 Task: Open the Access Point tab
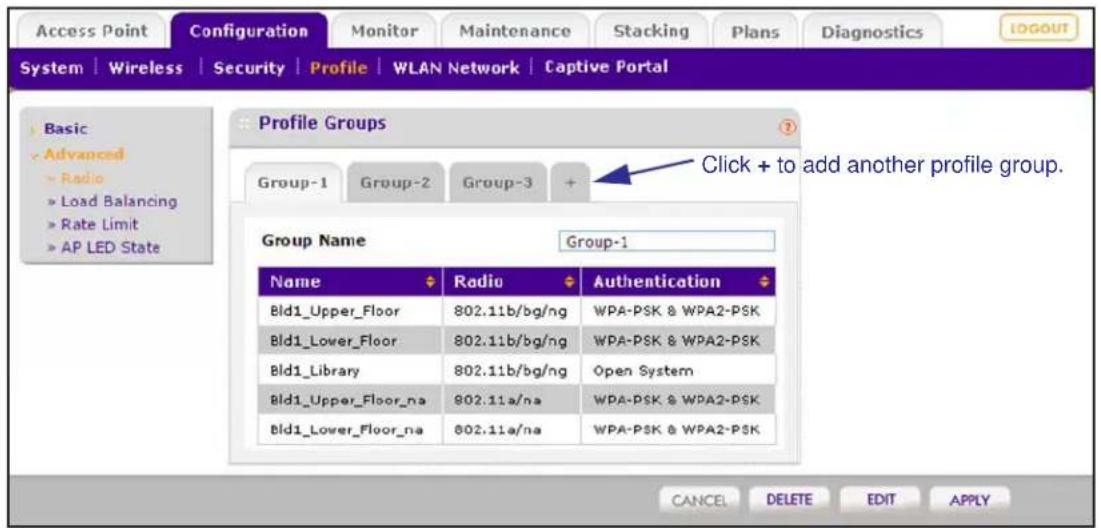92,32
